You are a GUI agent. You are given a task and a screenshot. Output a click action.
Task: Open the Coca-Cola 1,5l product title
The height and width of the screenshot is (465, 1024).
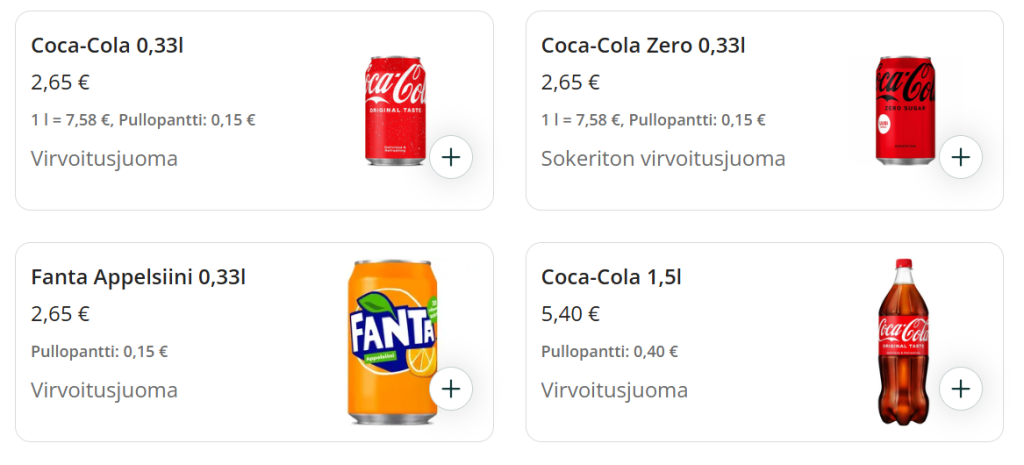click(x=611, y=276)
